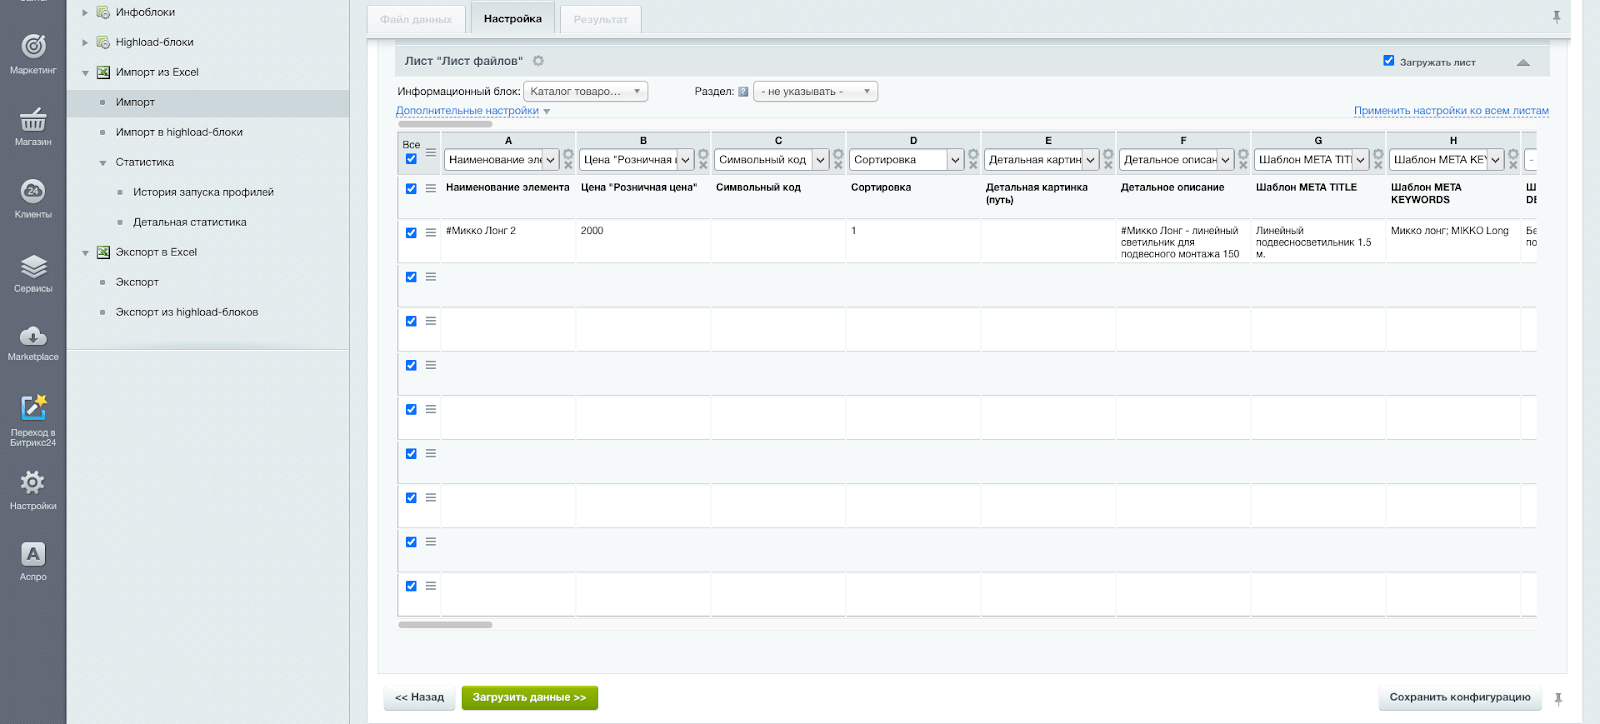This screenshot has height=724, width=1600.
Task: Open column F field dropdown Детальное описание
Action: (x=1176, y=160)
